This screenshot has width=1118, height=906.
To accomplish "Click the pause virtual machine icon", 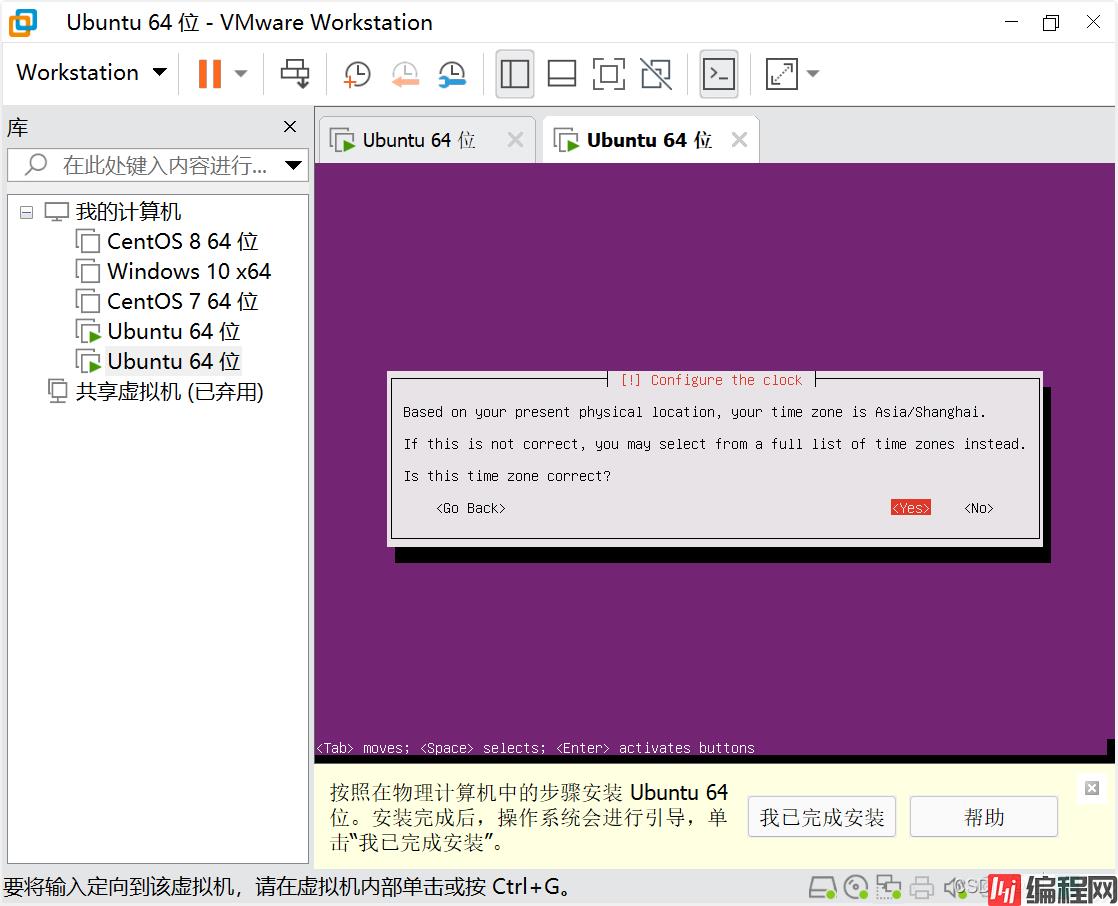I will pos(209,73).
